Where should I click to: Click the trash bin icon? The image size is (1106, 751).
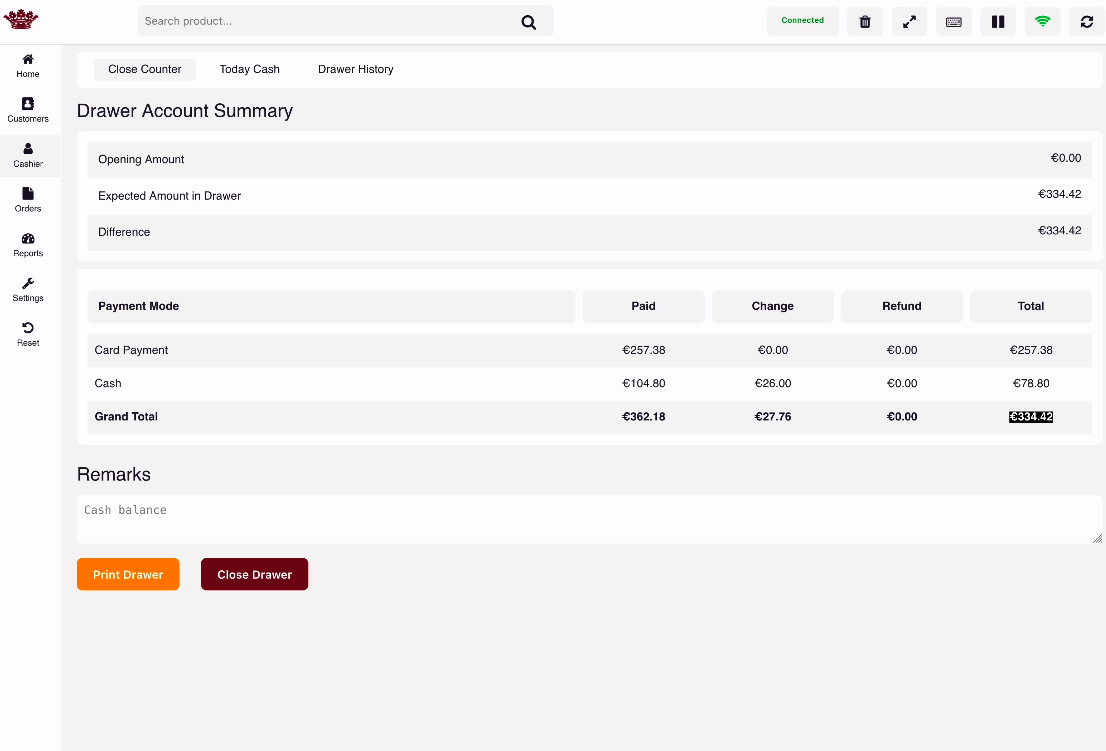tap(865, 22)
